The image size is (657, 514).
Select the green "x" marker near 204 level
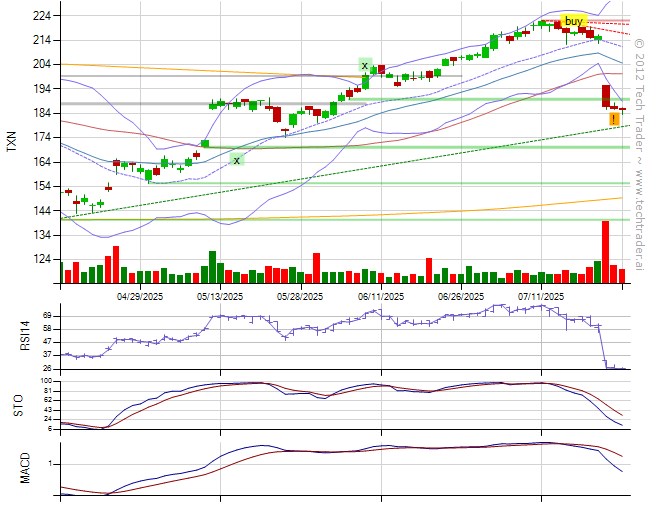tap(365, 65)
